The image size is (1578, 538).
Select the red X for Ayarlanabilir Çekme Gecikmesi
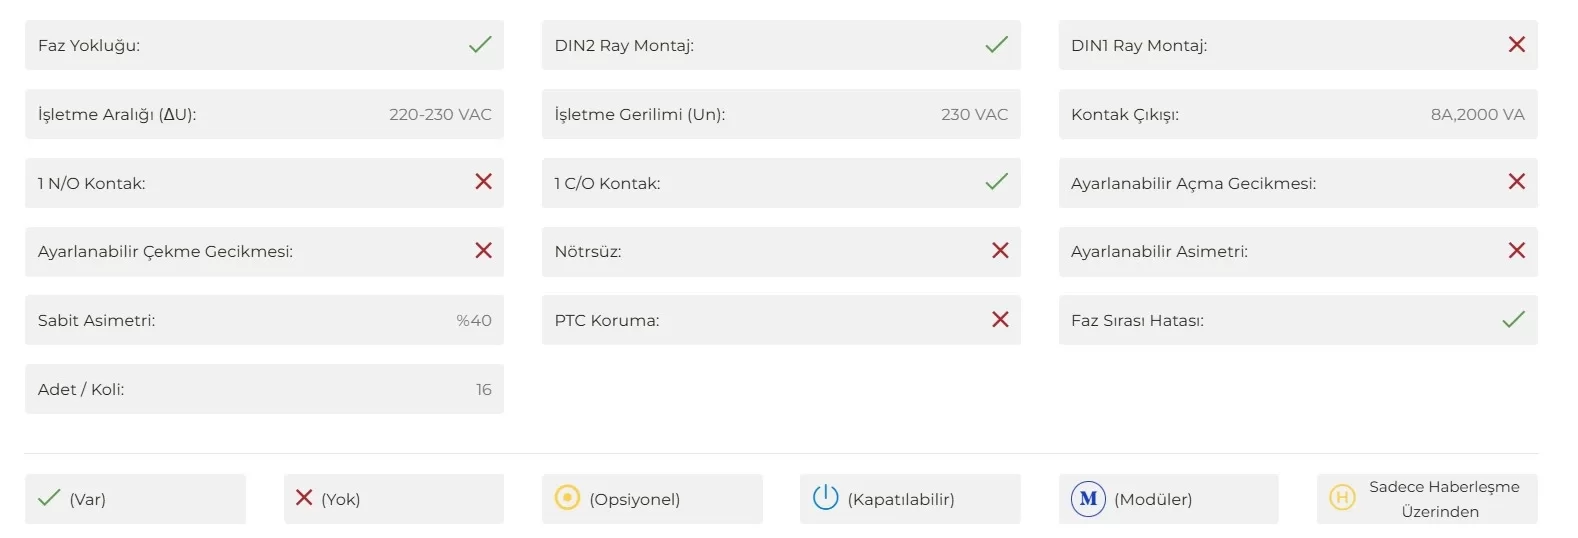click(x=483, y=251)
